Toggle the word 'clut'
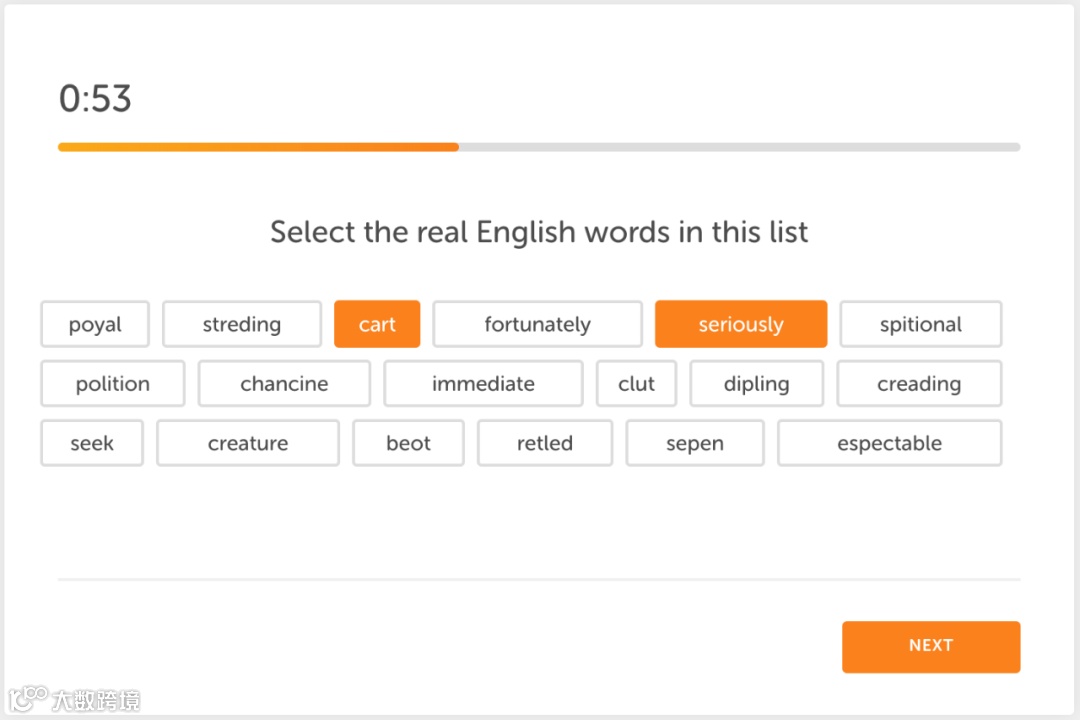Viewport: 1080px width, 720px height. coord(636,384)
